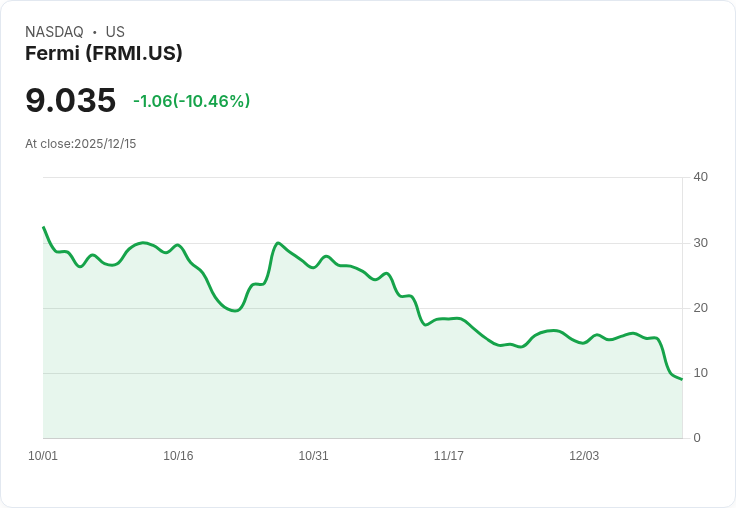Click the 20 value on y-axis

700,308
